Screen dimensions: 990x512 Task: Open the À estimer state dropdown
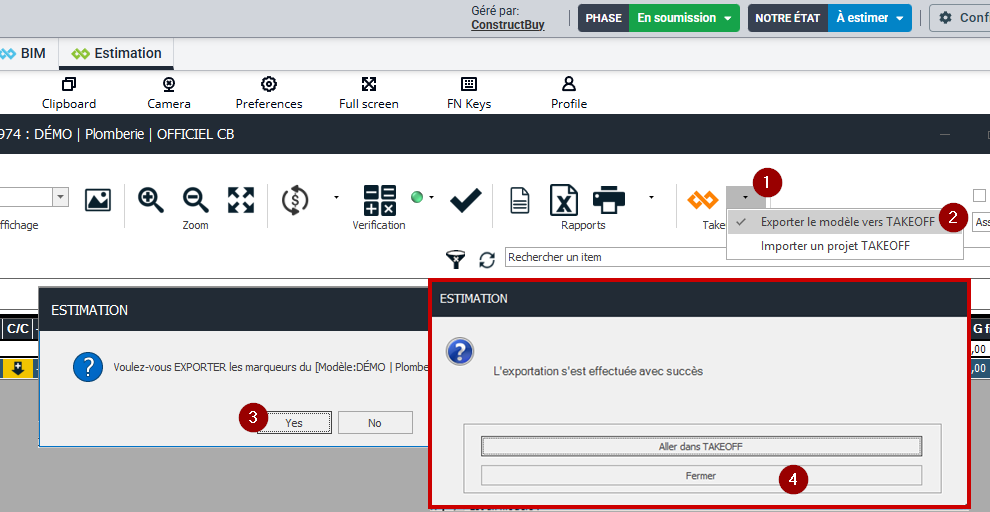pos(869,18)
